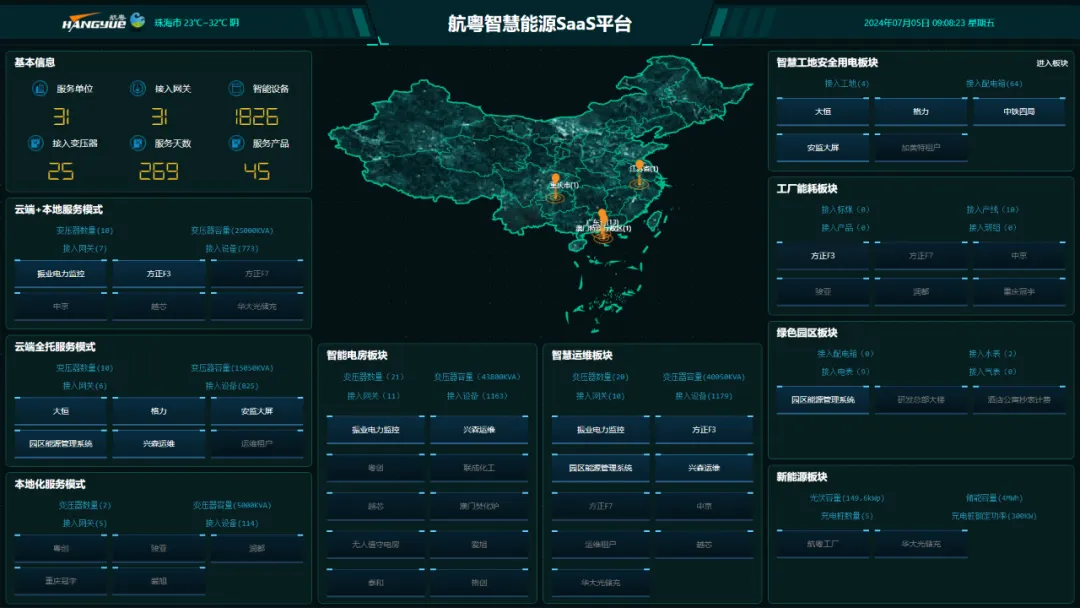Click the 智能设备 icon in 基本信息
The image size is (1080, 608).
[236, 88]
